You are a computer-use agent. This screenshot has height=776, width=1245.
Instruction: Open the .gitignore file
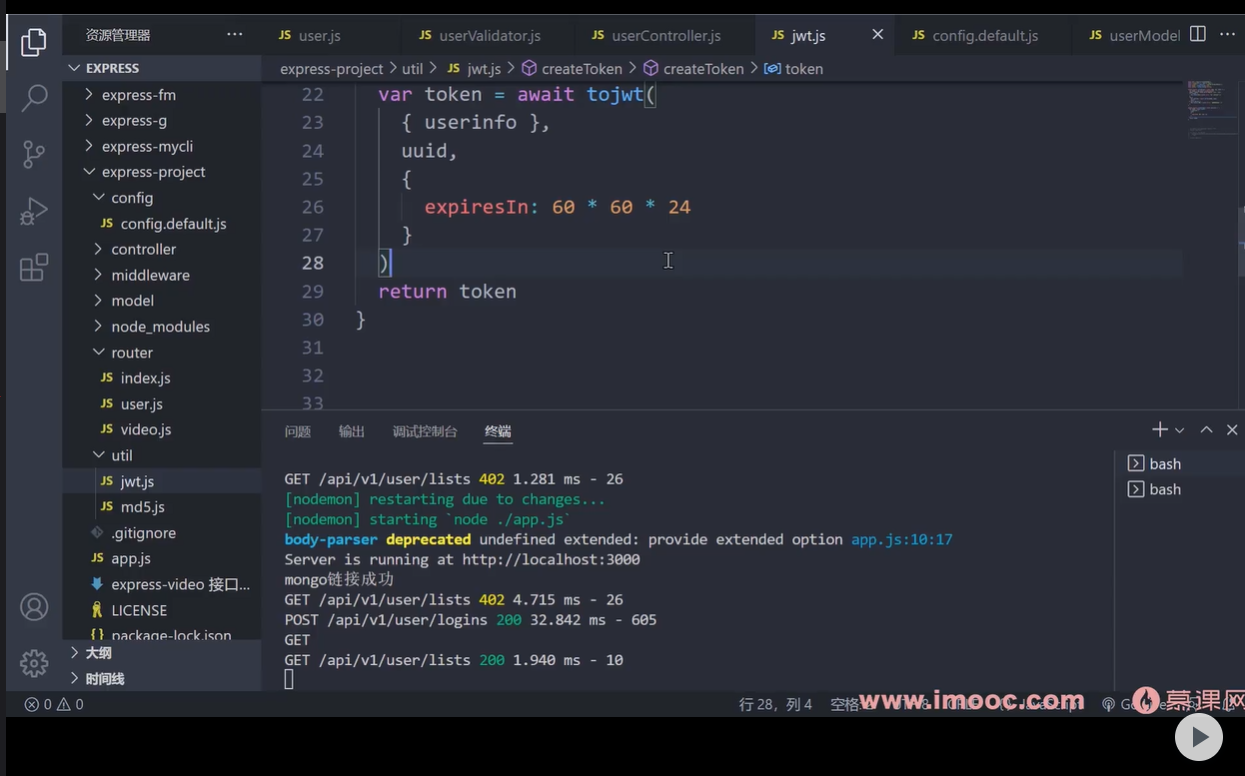click(162, 533)
